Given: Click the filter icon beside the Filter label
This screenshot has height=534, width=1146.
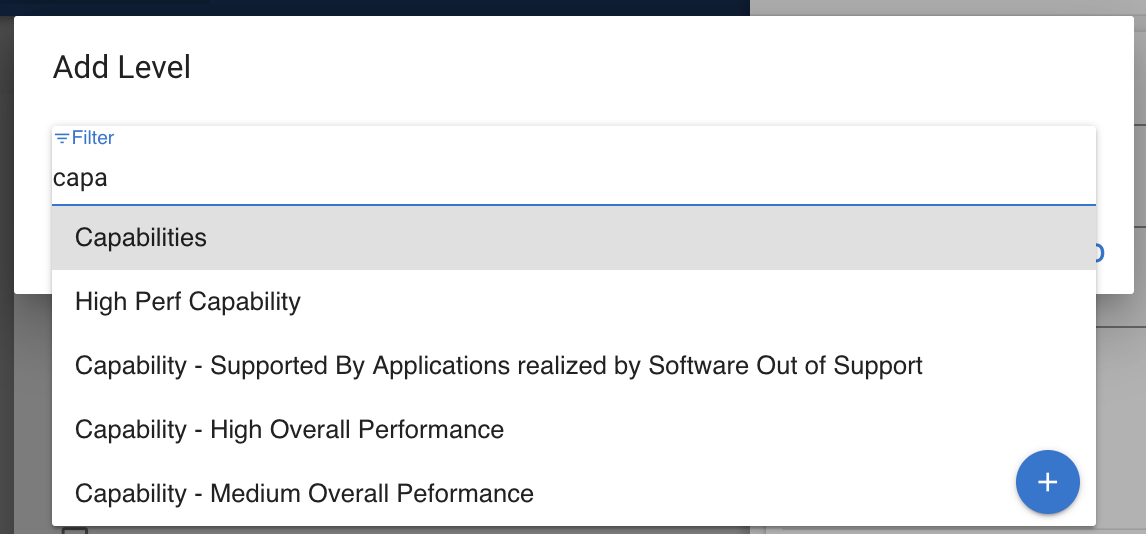Looking at the screenshot, I should click(x=61, y=138).
